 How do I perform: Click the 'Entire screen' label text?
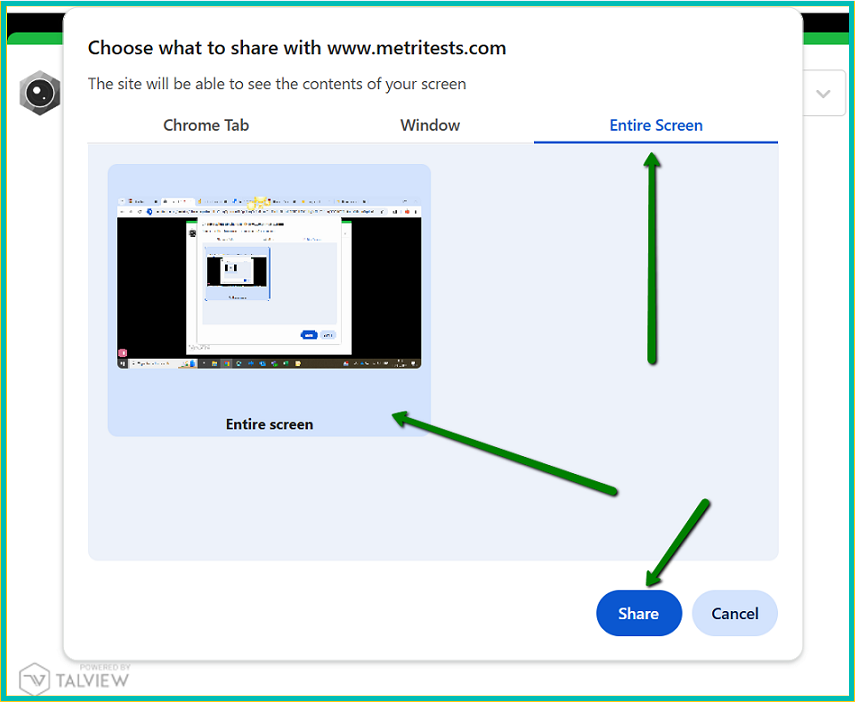coord(269,424)
